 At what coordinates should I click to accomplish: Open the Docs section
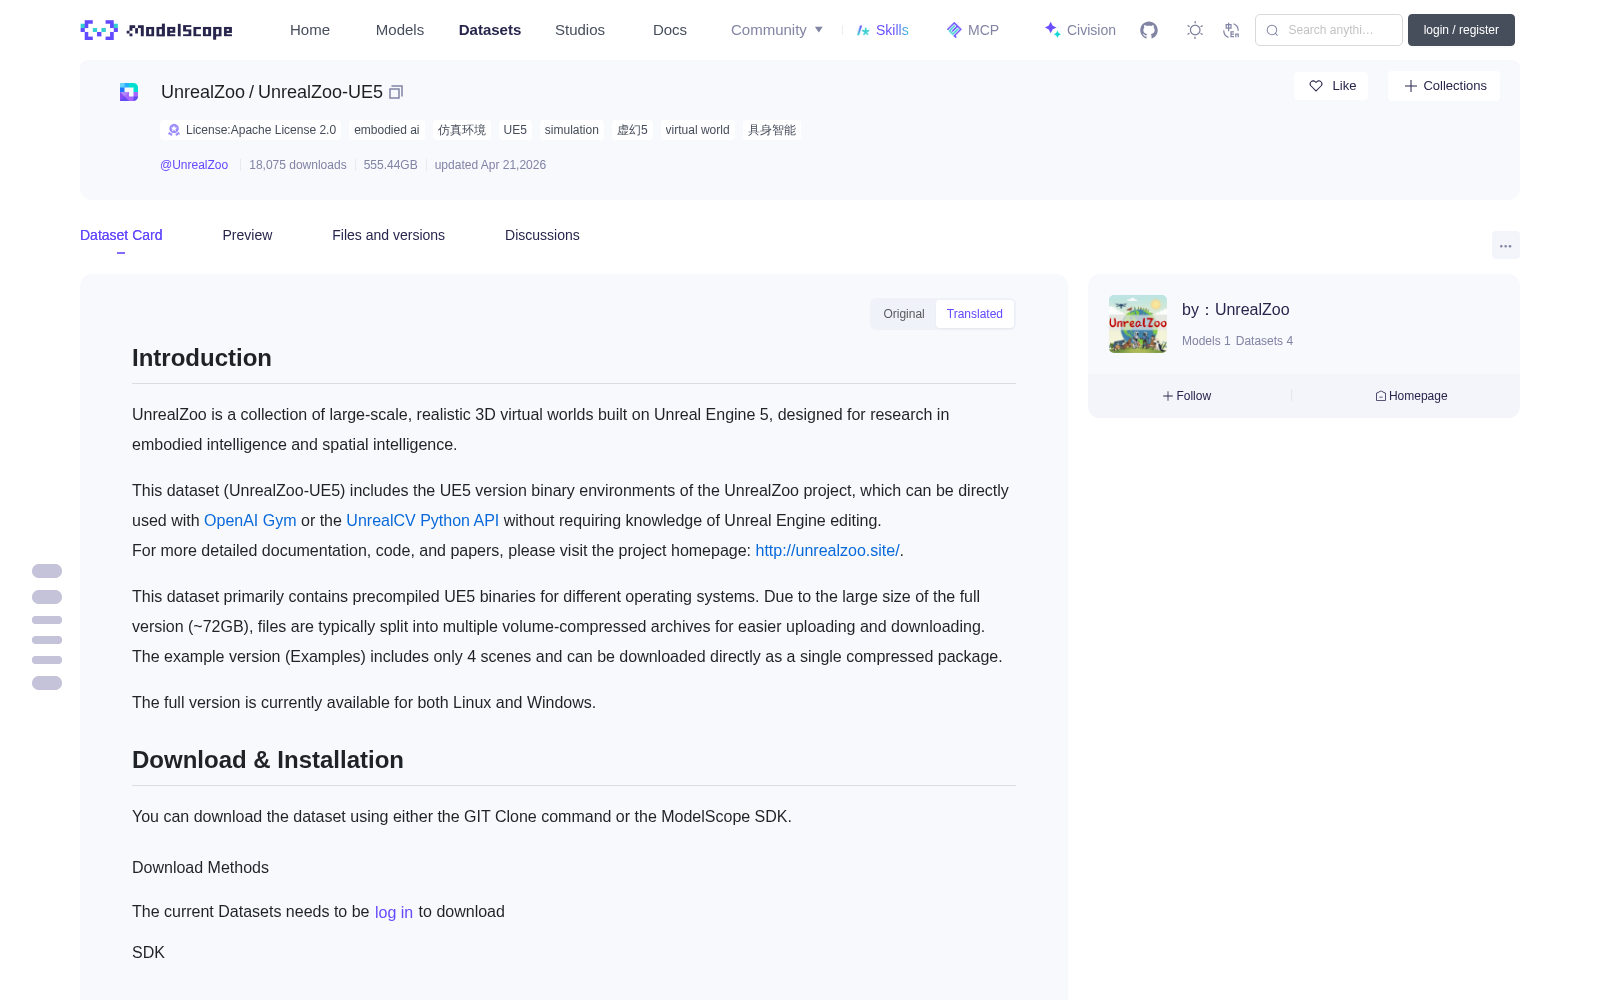point(670,30)
